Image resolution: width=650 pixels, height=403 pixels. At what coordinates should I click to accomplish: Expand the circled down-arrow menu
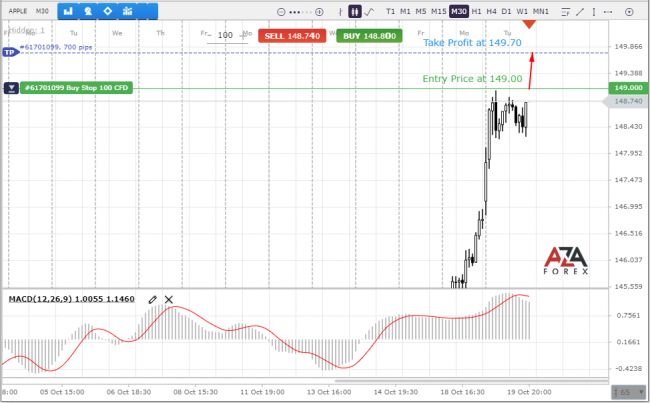(x=629, y=12)
